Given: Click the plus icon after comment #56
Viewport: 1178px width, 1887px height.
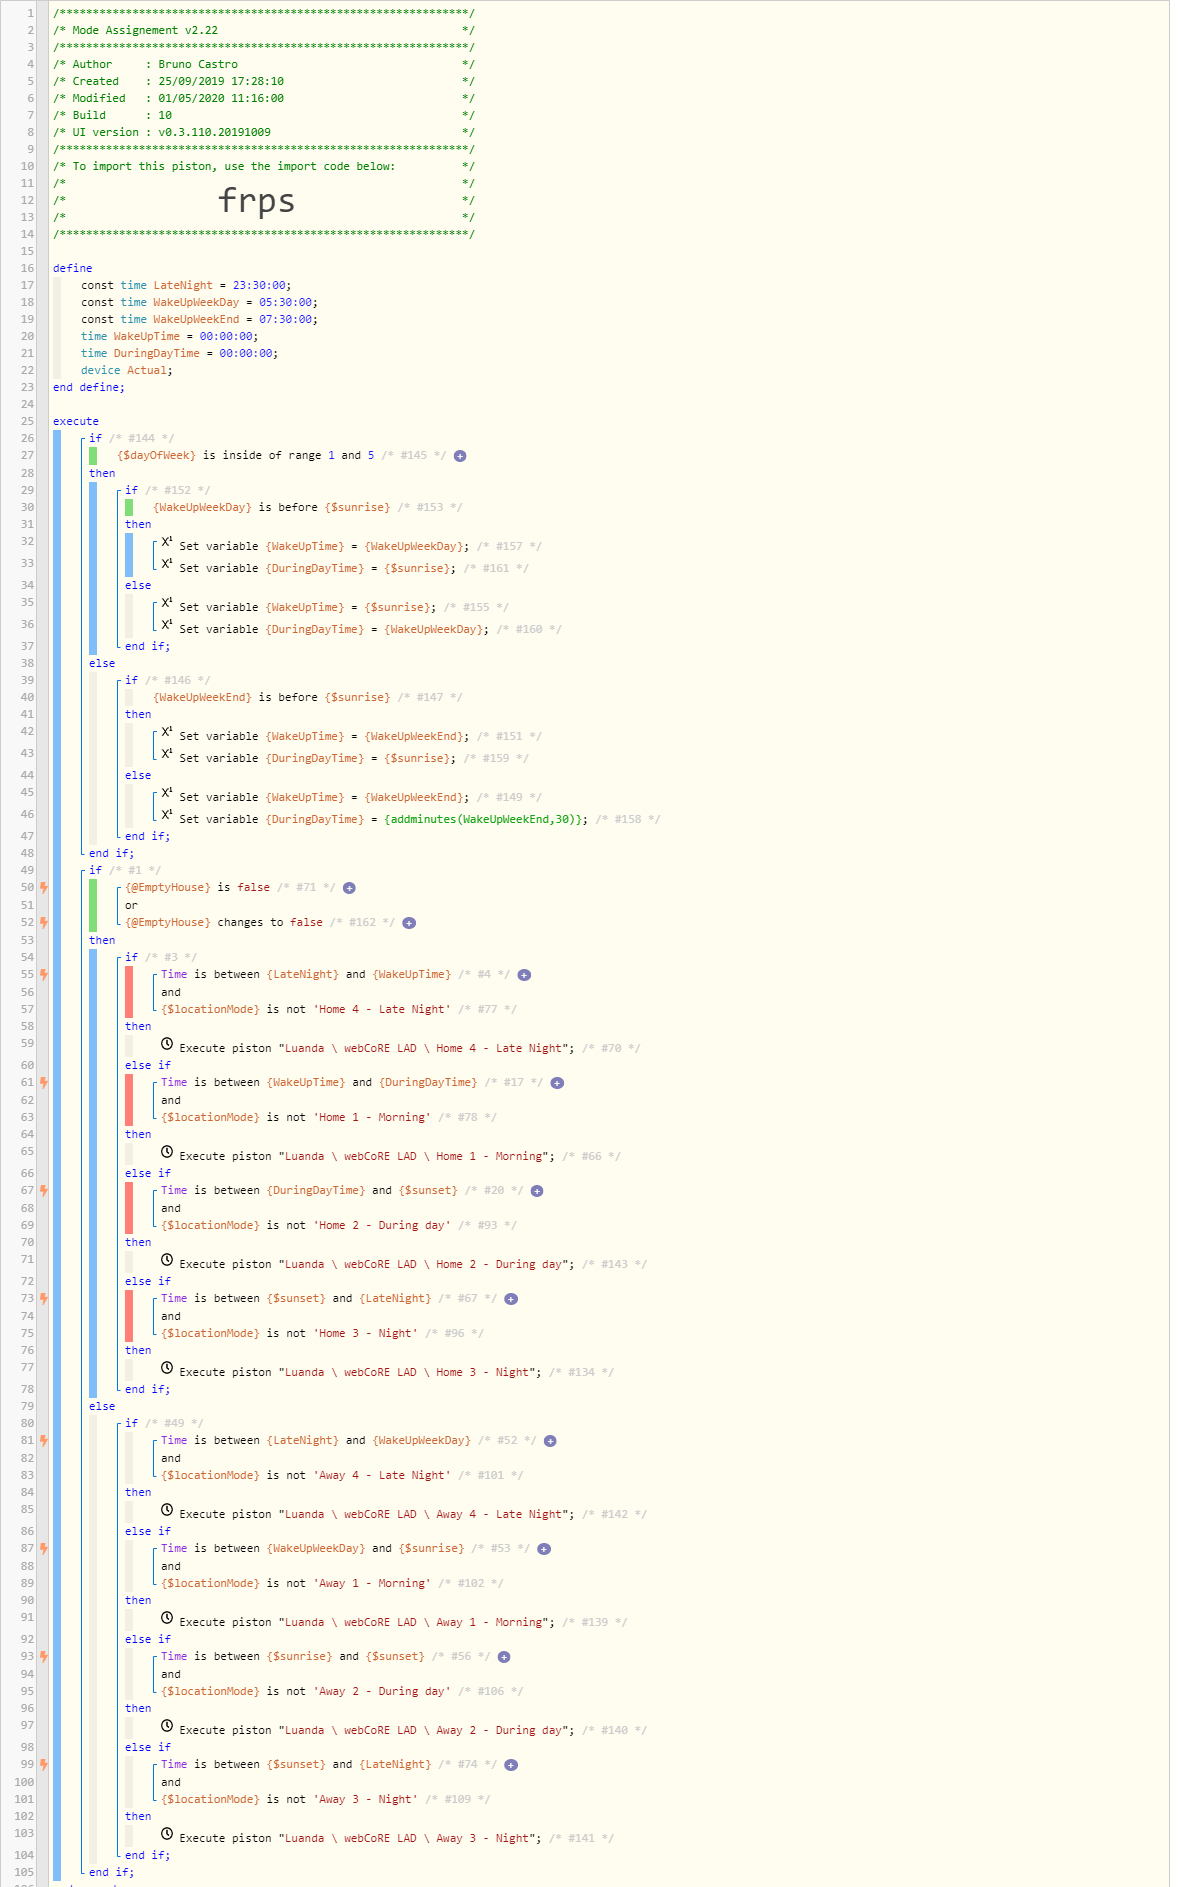Looking at the screenshot, I should [x=504, y=1657].
